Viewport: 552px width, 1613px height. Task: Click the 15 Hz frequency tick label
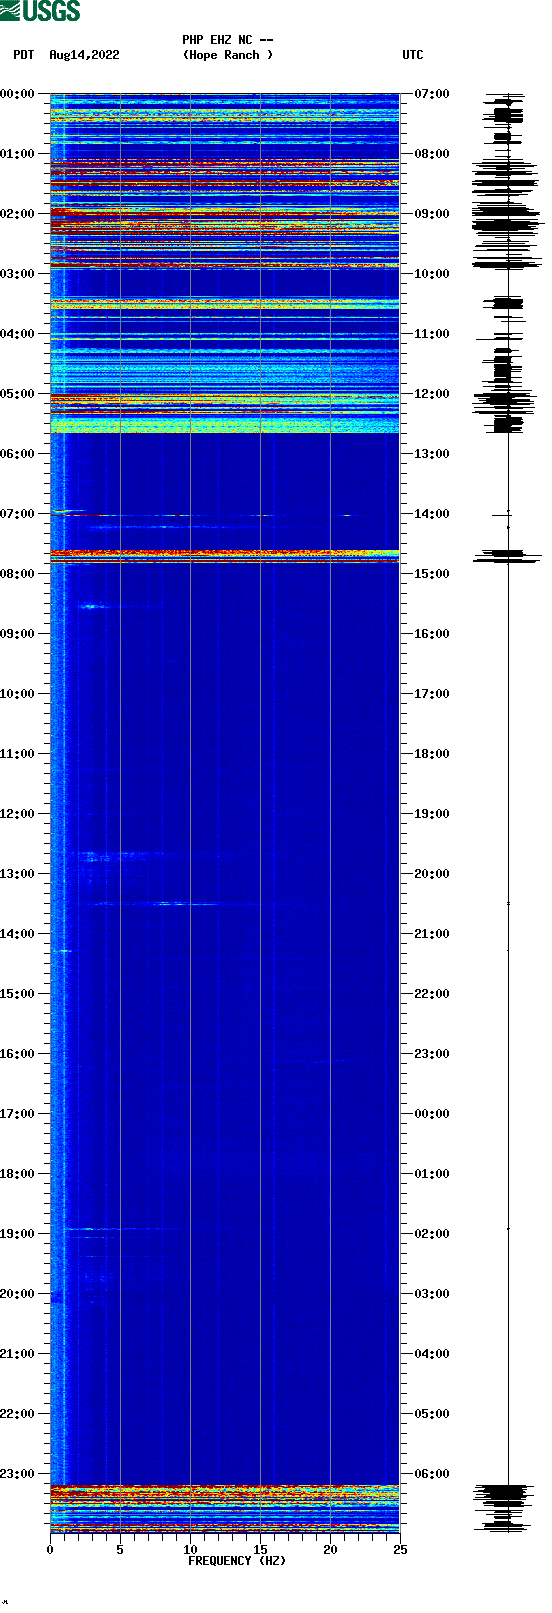tap(260, 1550)
